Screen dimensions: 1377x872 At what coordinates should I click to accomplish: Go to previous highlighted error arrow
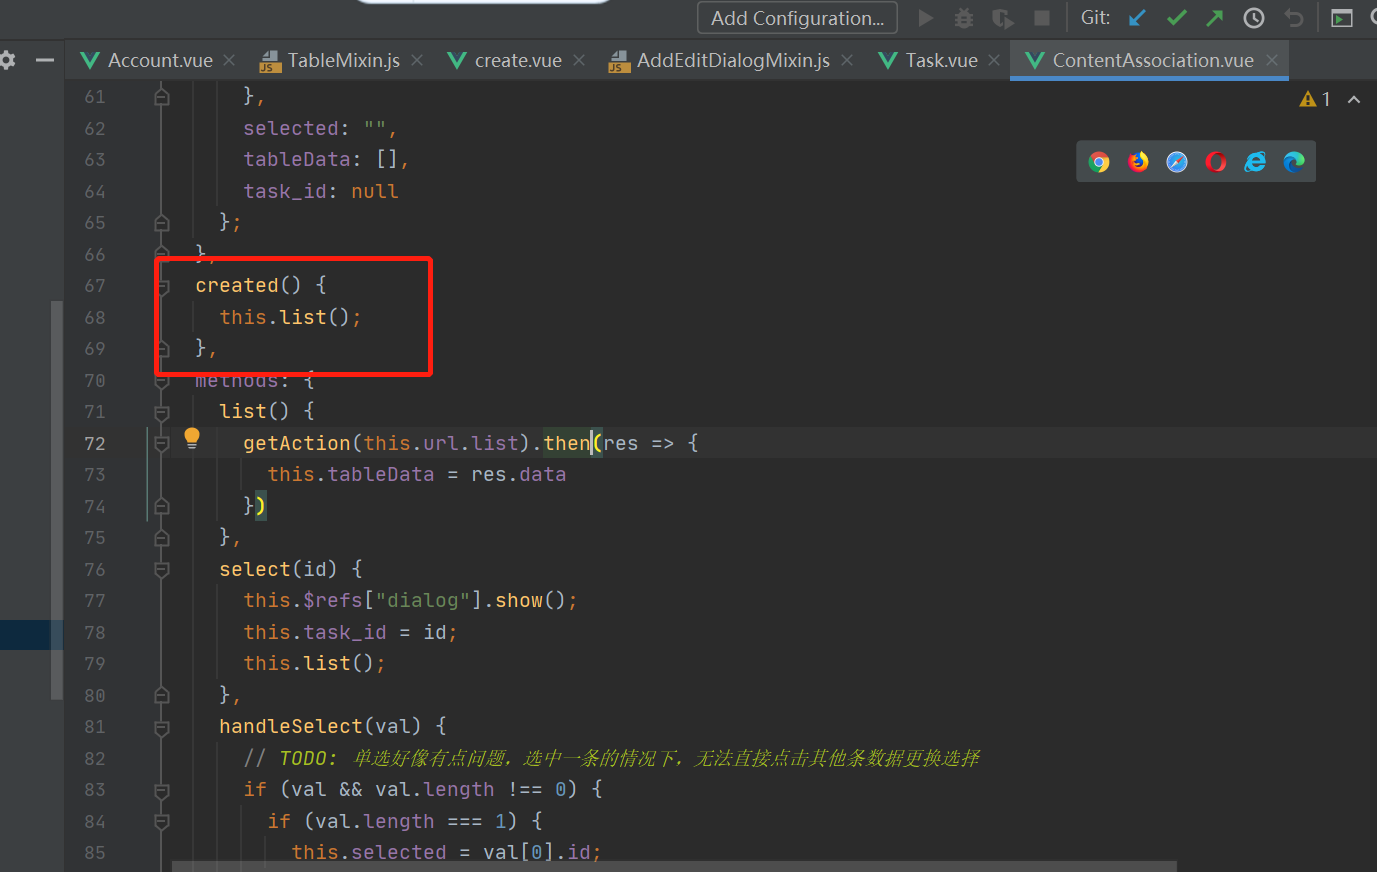tap(1354, 99)
